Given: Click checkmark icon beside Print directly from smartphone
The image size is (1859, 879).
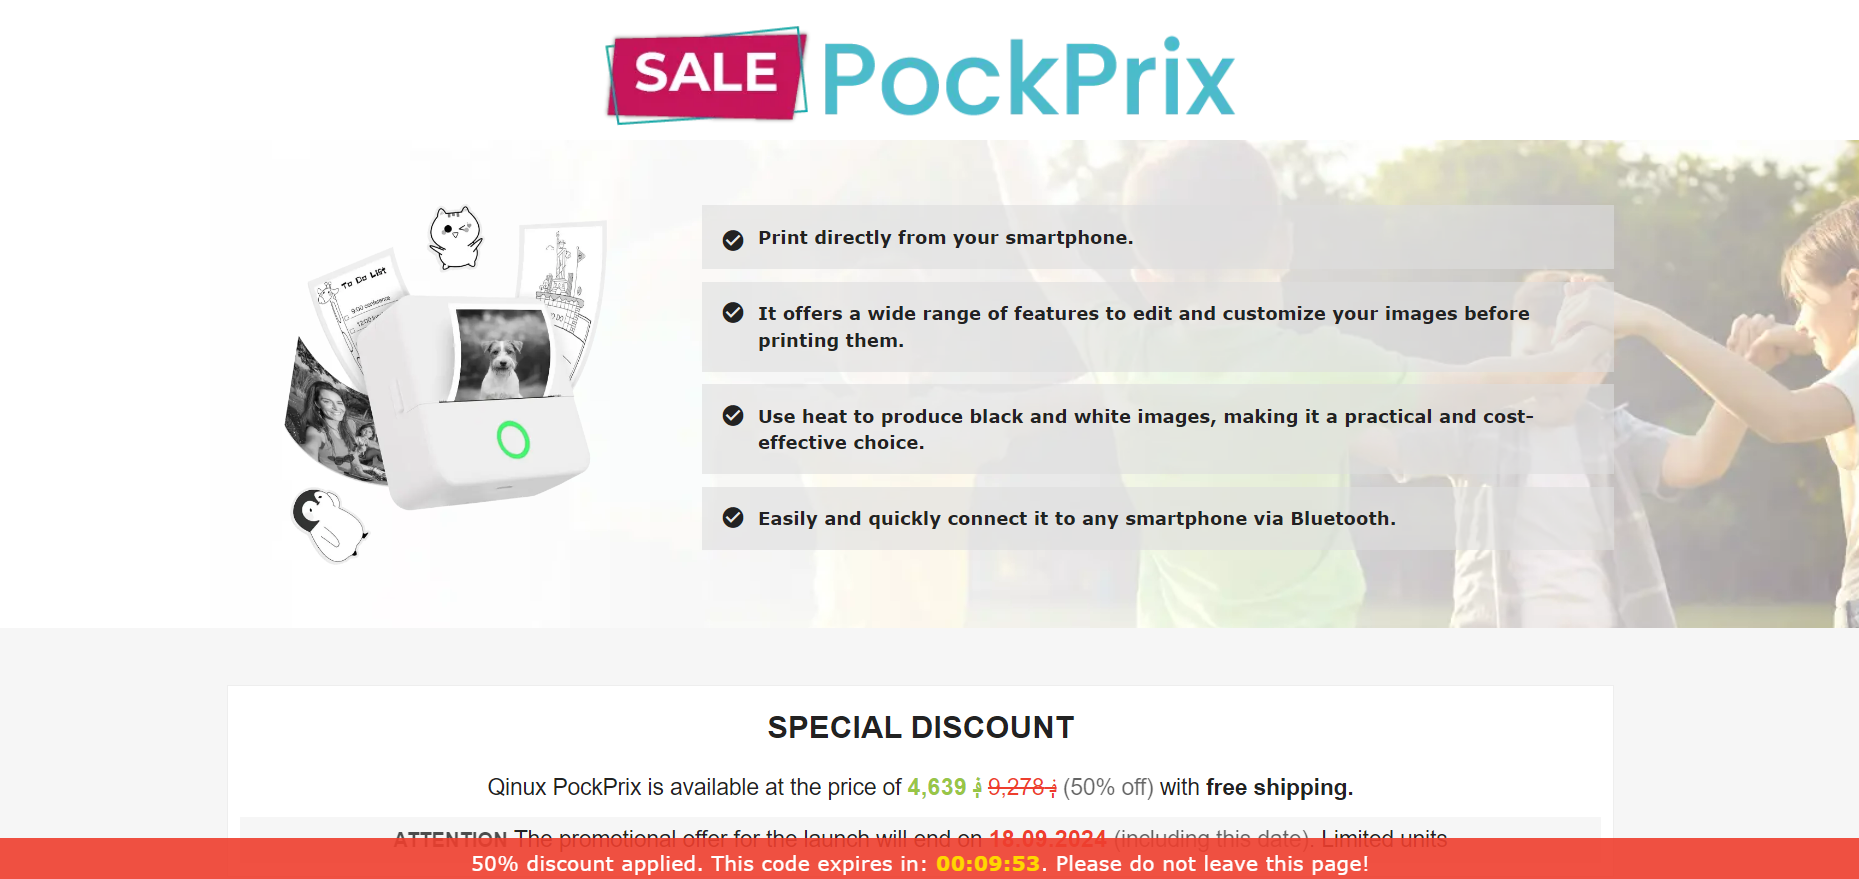Looking at the screenshot, I should [733, 240].
